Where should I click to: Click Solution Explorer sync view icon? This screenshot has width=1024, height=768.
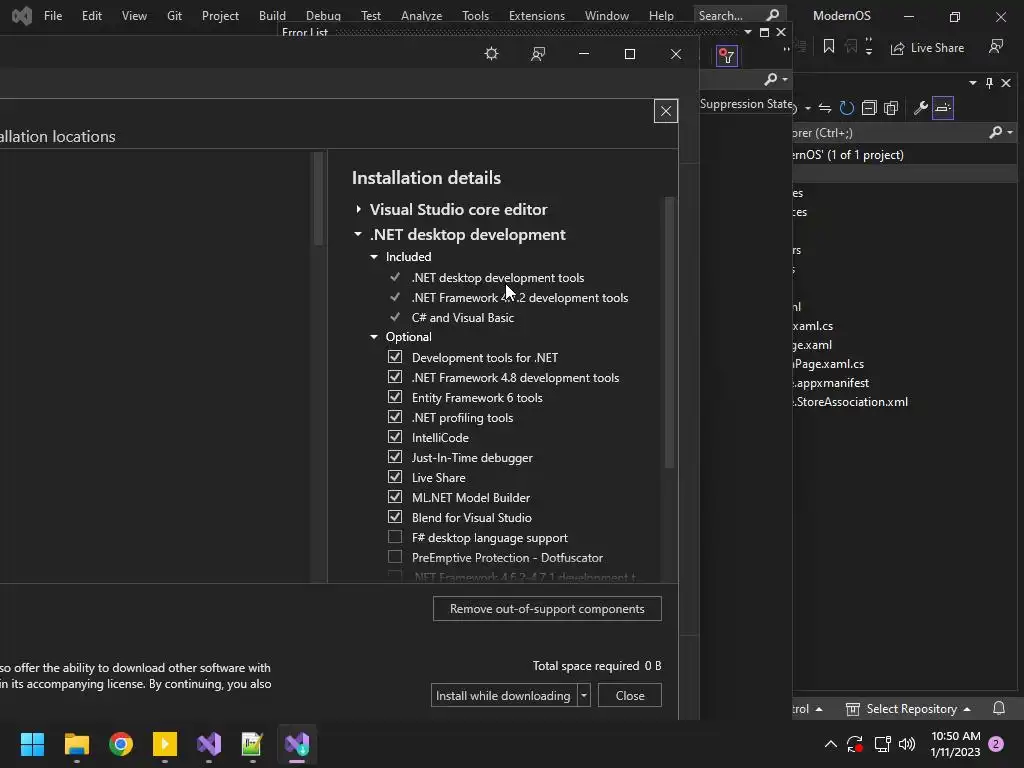pyautogui.click(x=825, y=108)
